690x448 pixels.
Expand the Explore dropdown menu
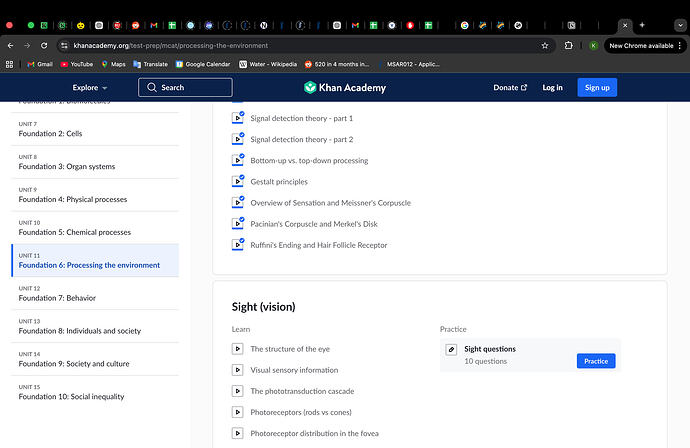[90, 88]
